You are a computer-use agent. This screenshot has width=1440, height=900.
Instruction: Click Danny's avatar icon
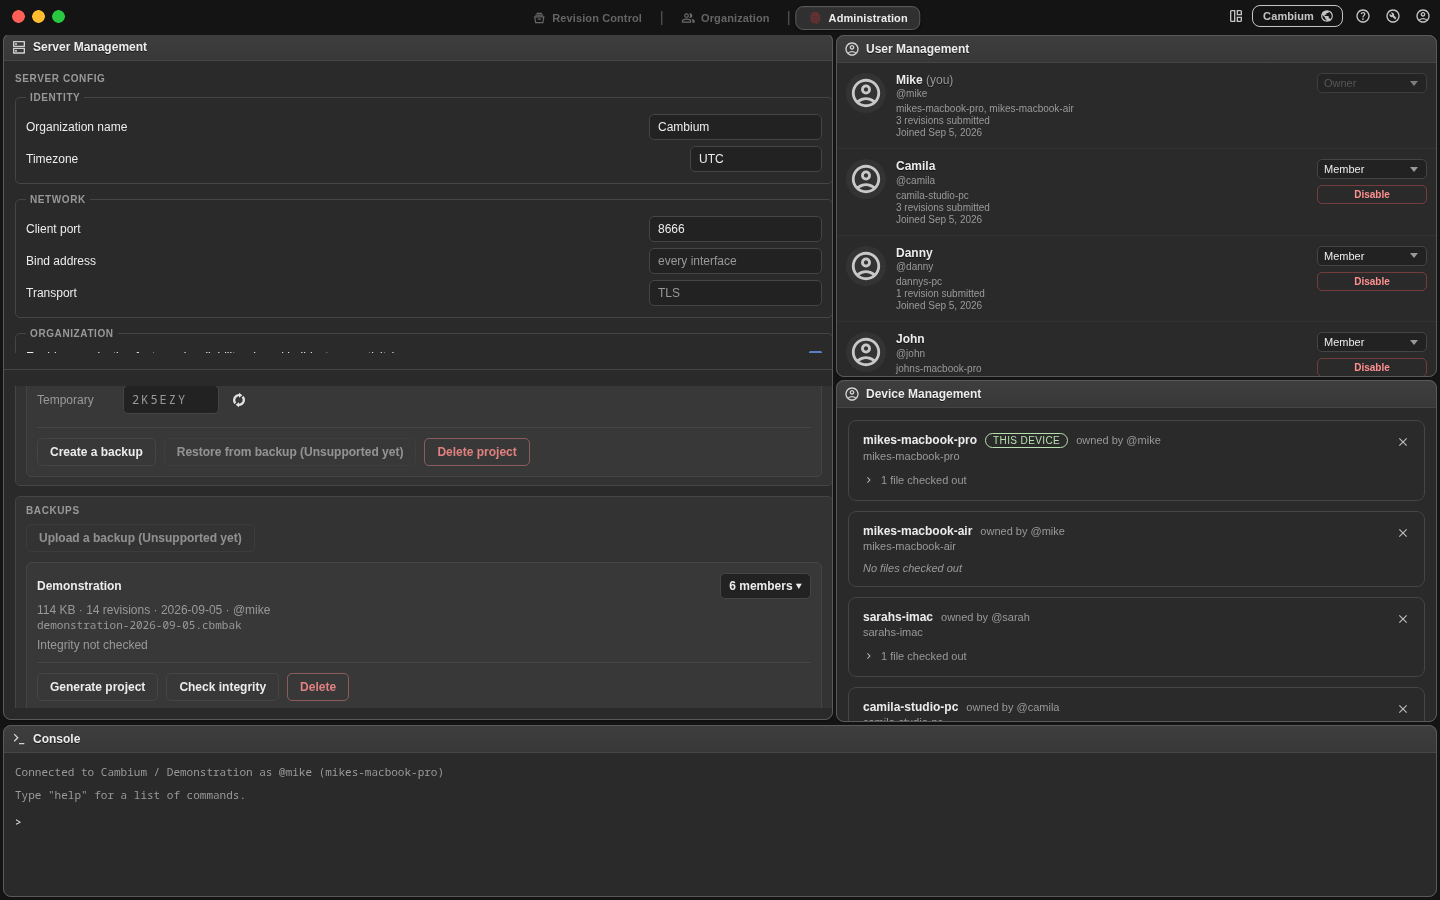point(866,266)
